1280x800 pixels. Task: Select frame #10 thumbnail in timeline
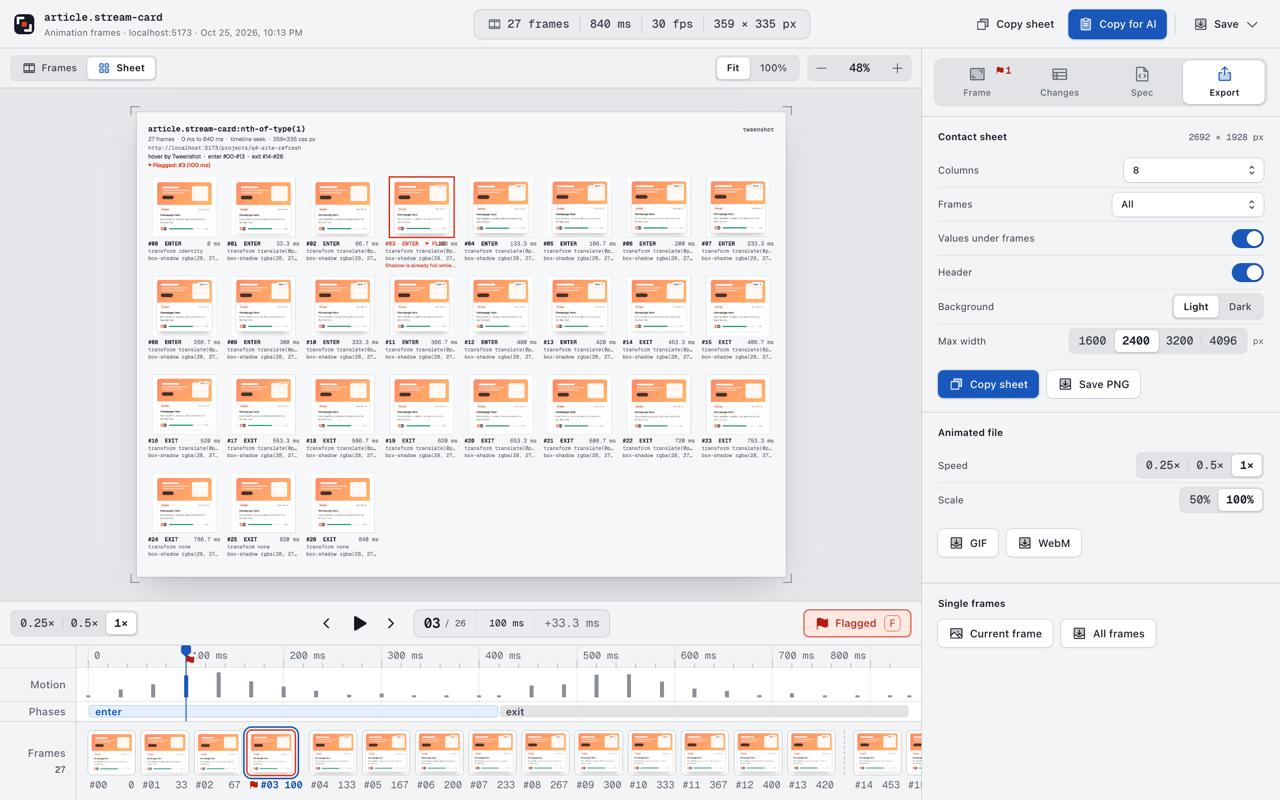653,754
